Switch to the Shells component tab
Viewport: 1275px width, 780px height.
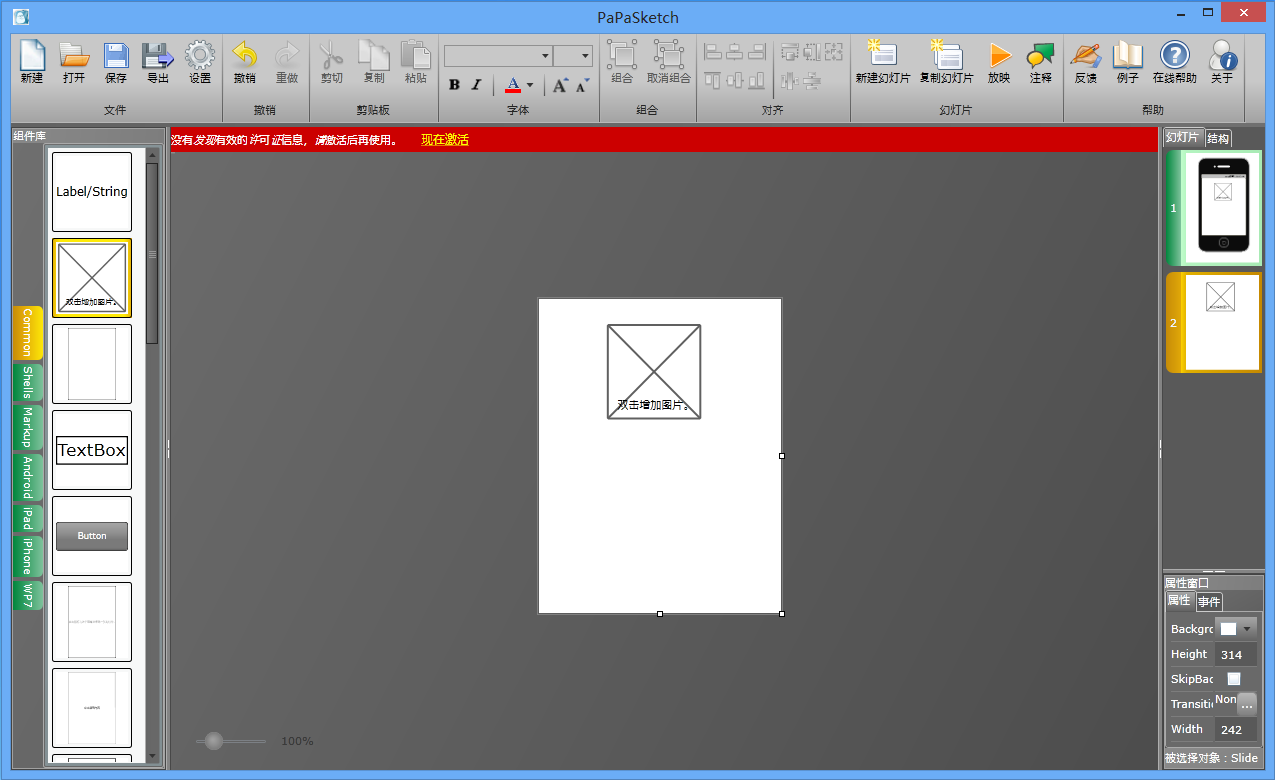tap(28, 383)
